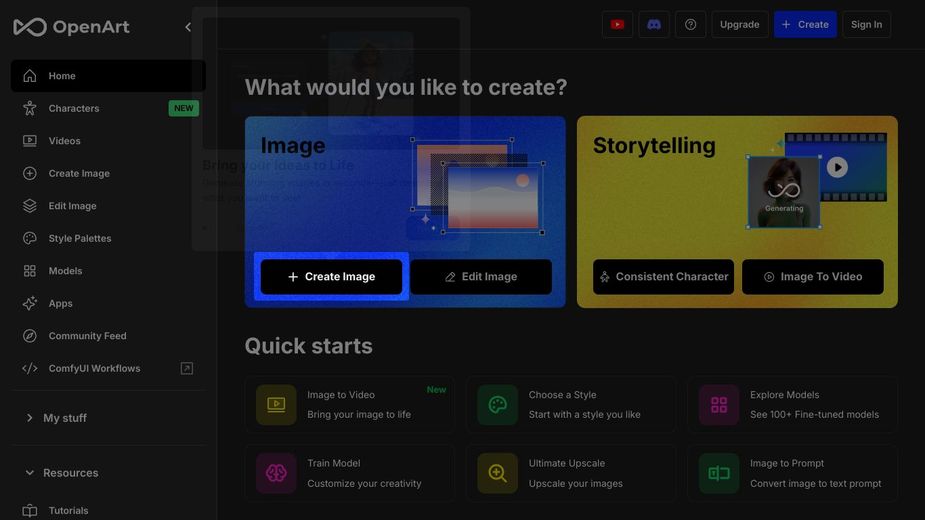Start with the Create Image button

click(332, 276)
